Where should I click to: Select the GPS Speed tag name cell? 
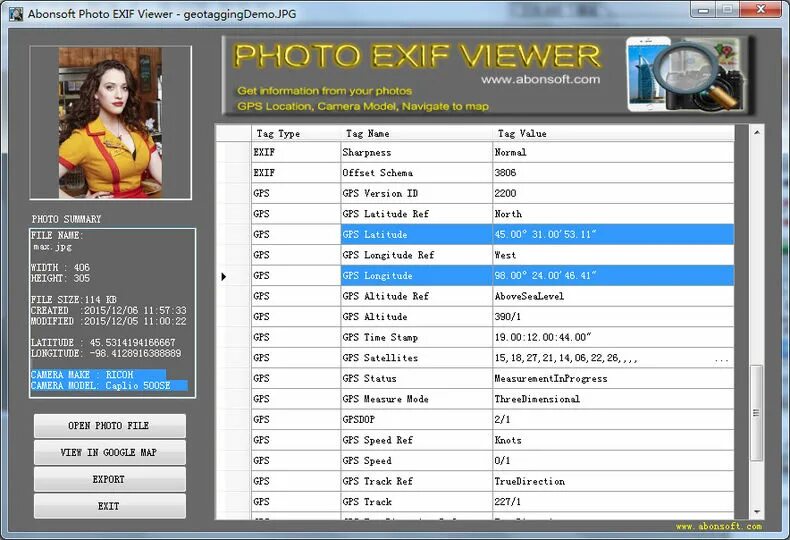417,461
